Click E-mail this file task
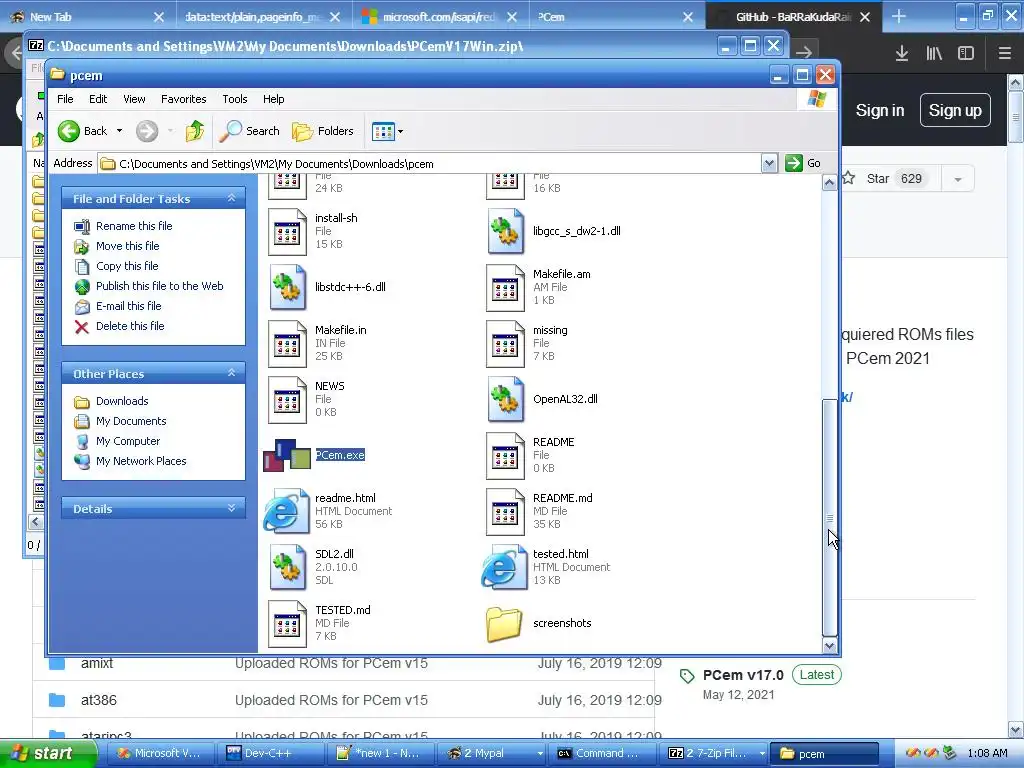The width and height of the screenshot is (1024, 768). [129, 306]
